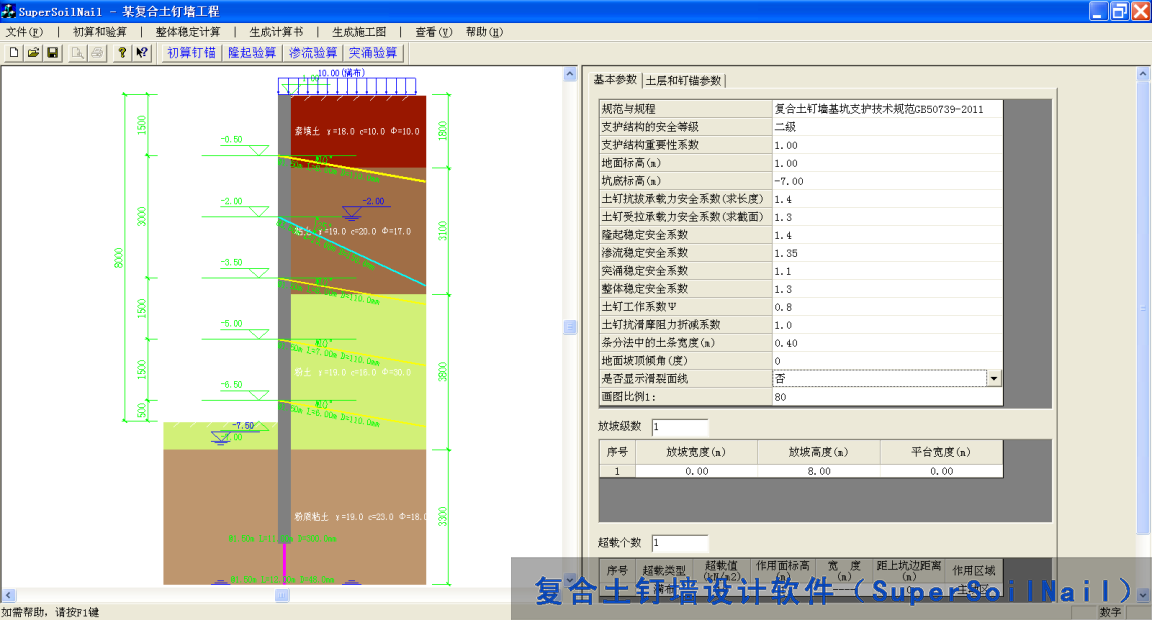Screen dimensions: 1152x620
Task: Click the 放坡高度(m) cell 8.00
Action: 819,471
